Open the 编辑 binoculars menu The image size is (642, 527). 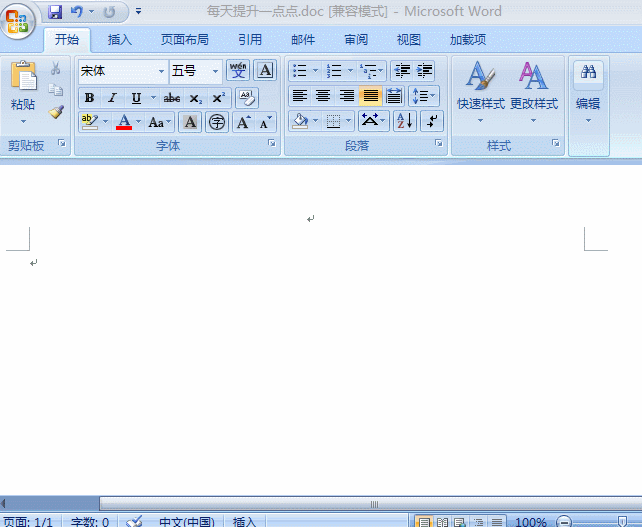click(x=588, y=93)
